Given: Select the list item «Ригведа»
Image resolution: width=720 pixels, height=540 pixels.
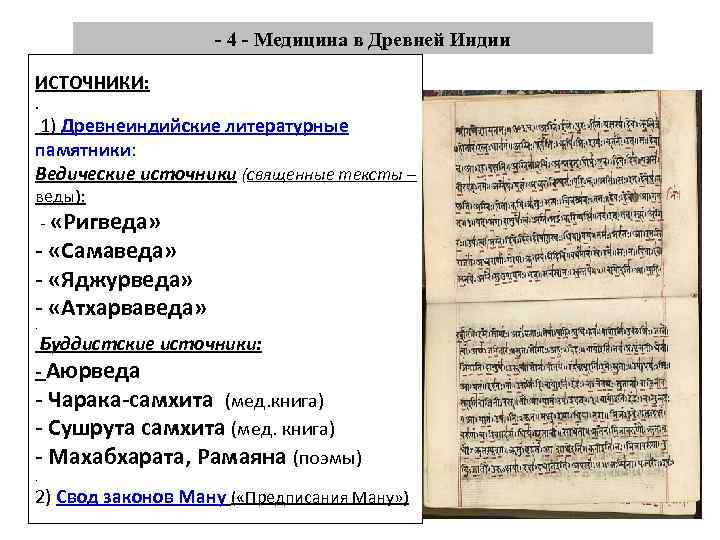Looking at the screenshot, I should click(x=105, y=223).
